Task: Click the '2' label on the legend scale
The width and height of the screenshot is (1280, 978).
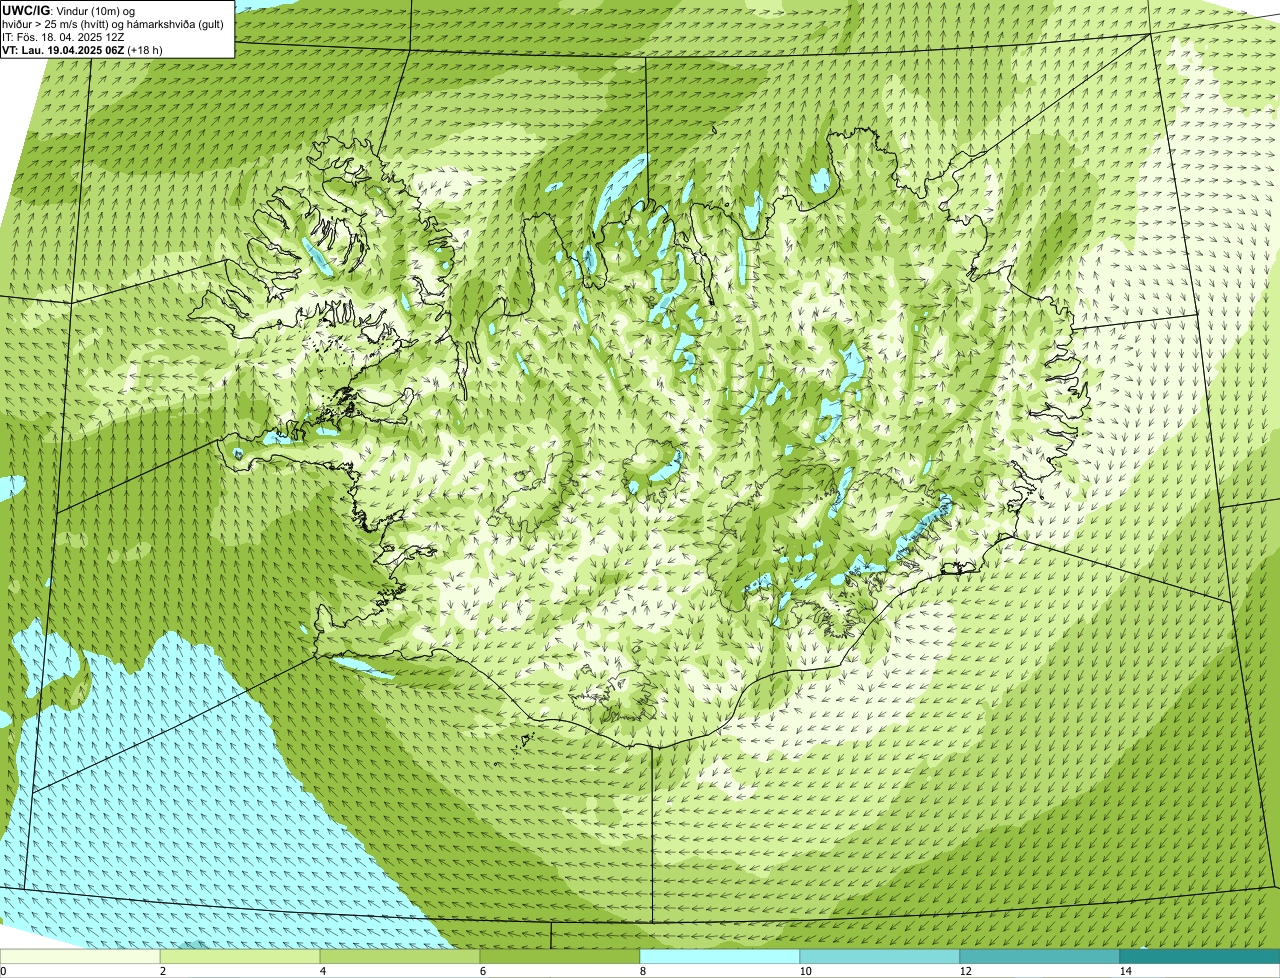Action: coord(162,971)
